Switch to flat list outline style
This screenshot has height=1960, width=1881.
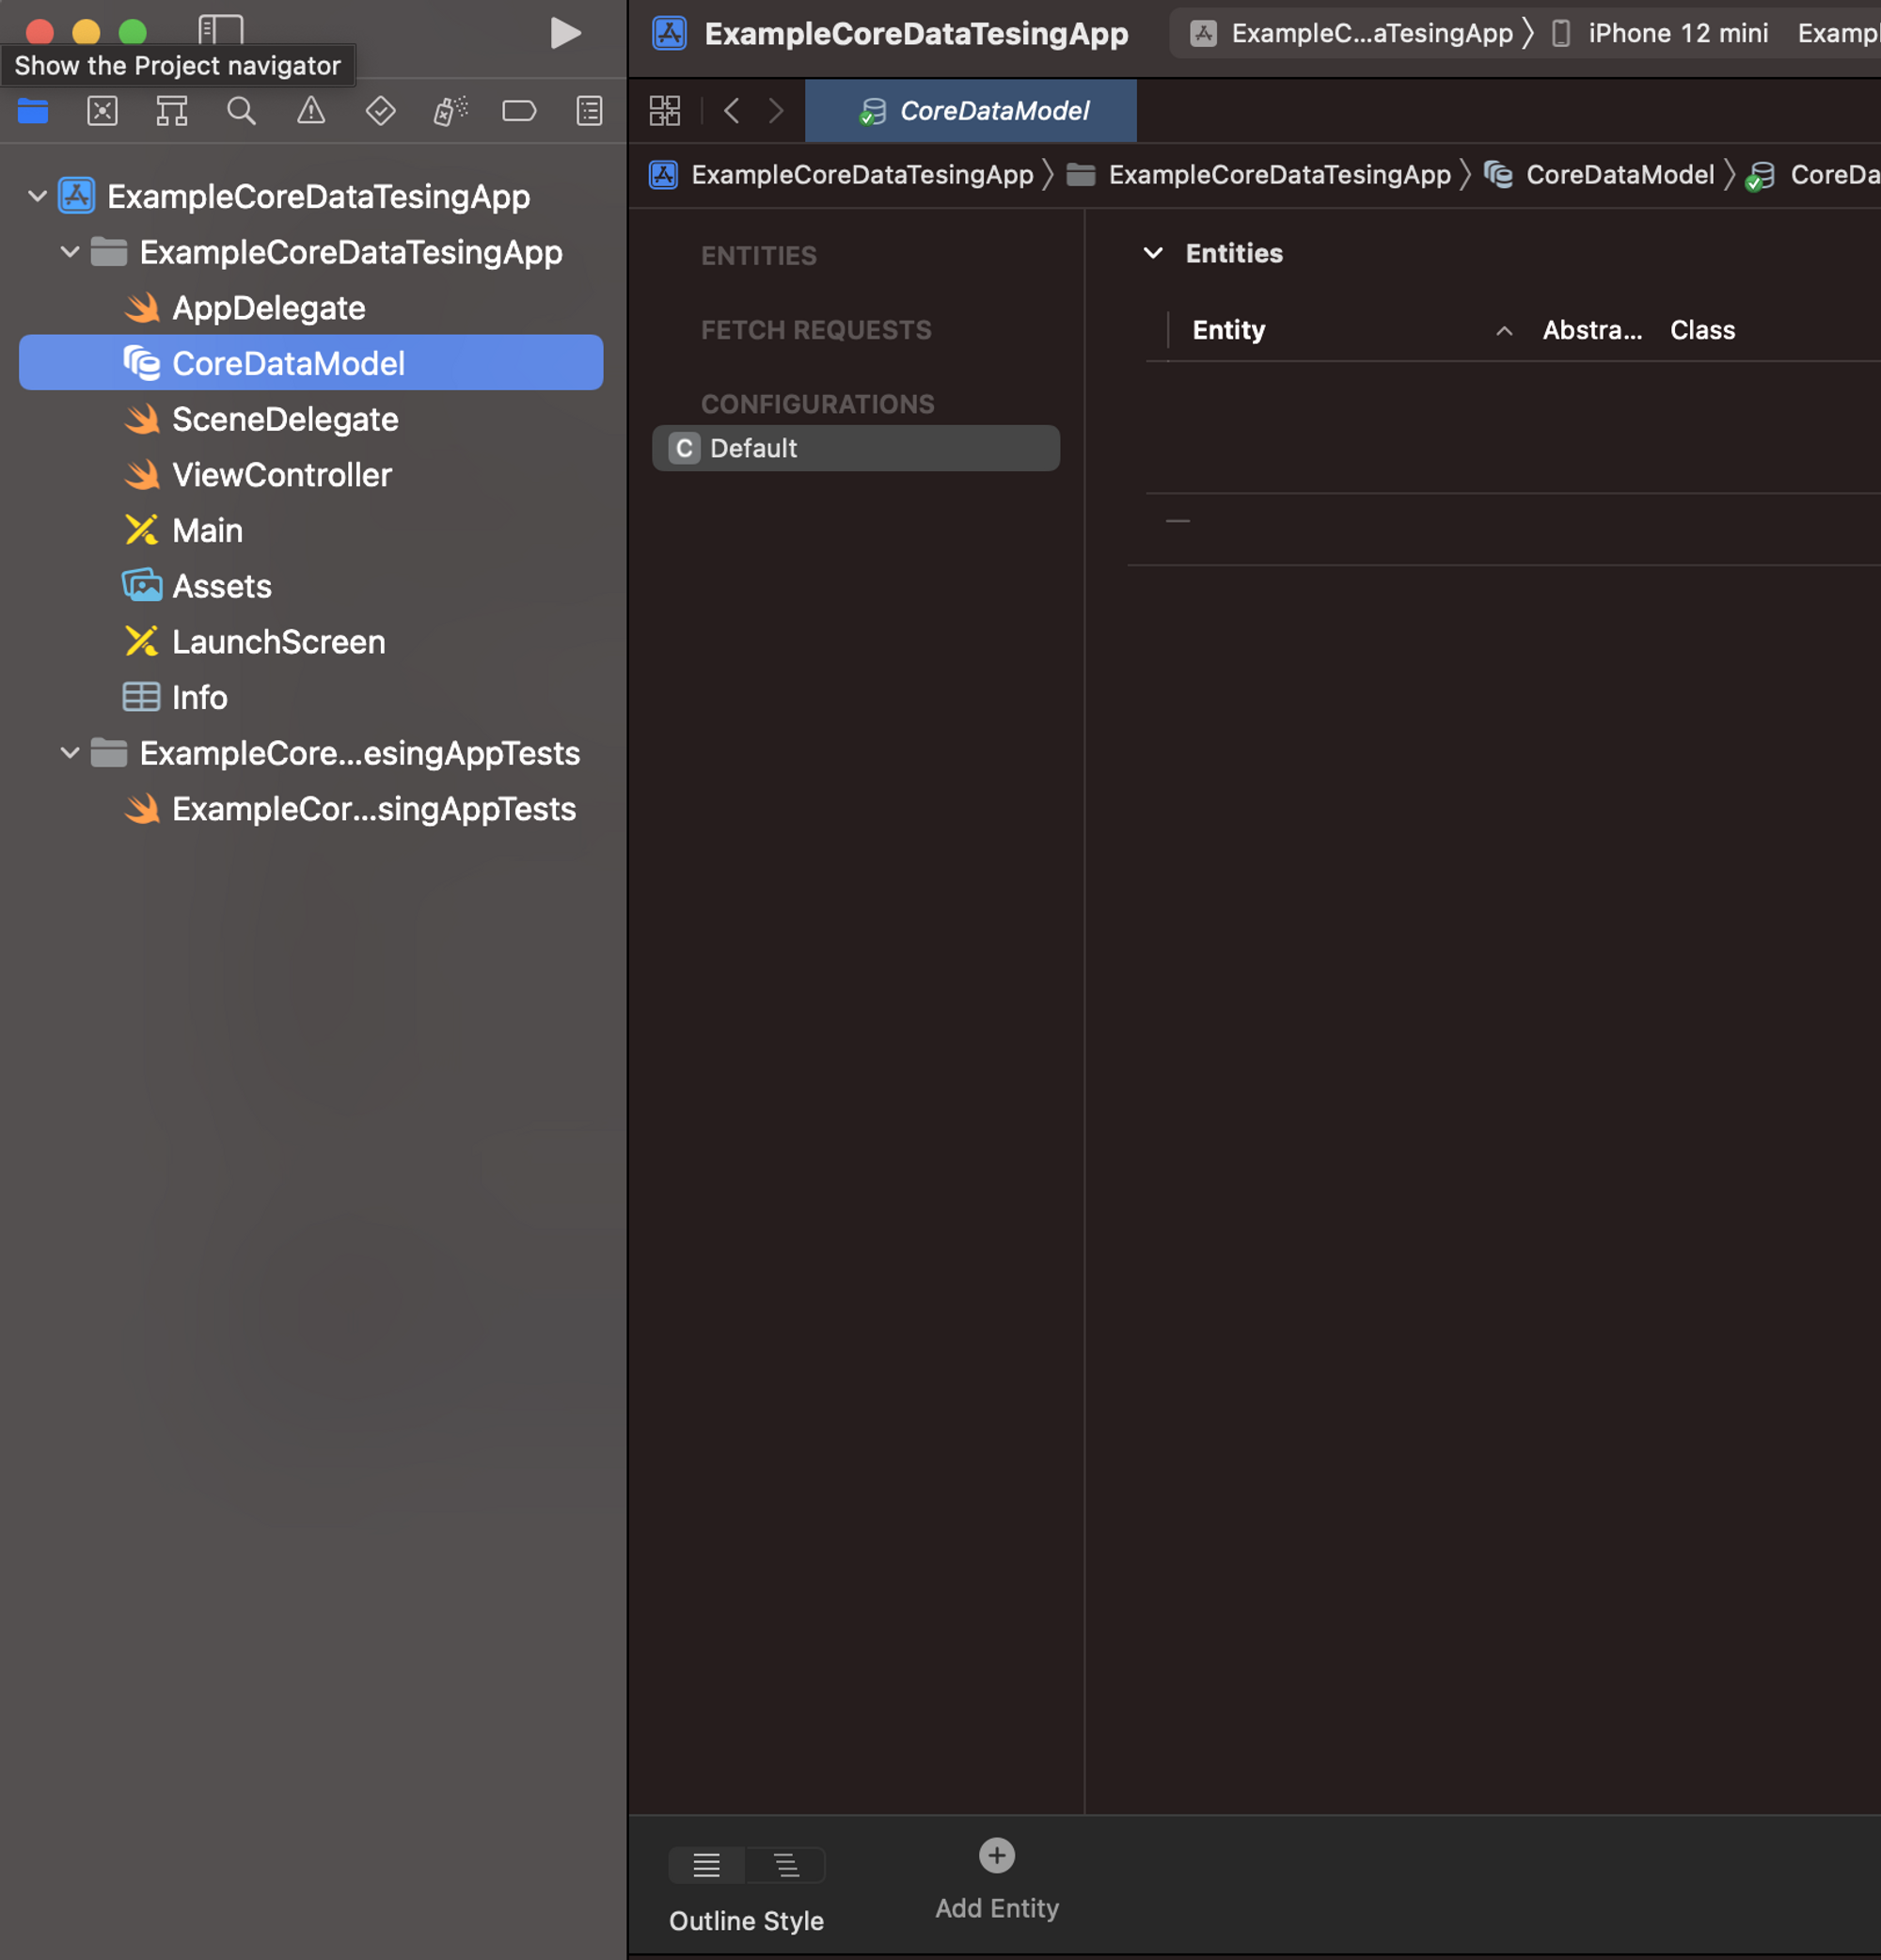click(x=707, y=1865)
